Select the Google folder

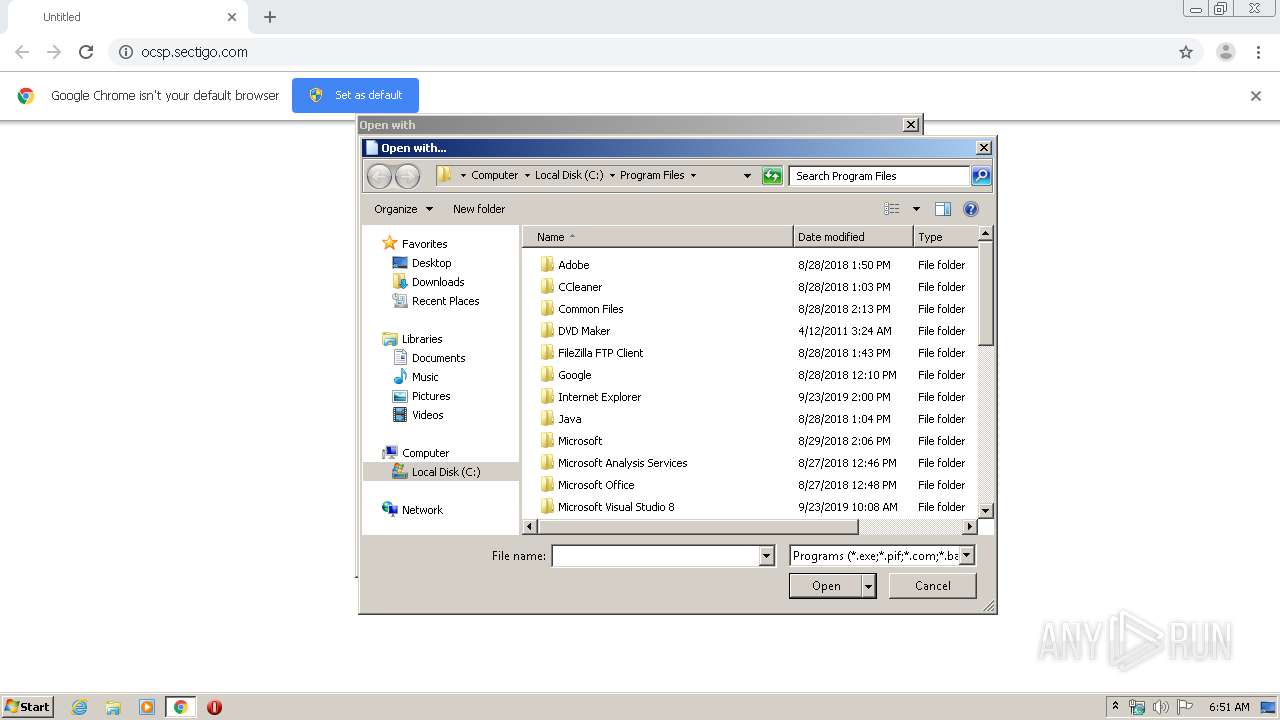(574, 375)
